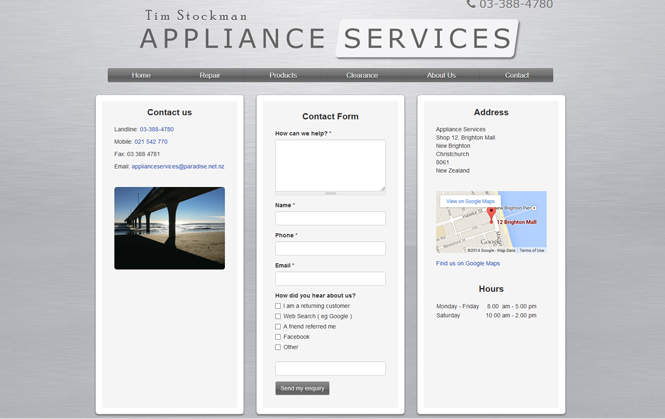The height and width of the screenshot is (419, 665).
Task: Click the text field below Other
Action: pyautogui.click(x=330, y=369)
